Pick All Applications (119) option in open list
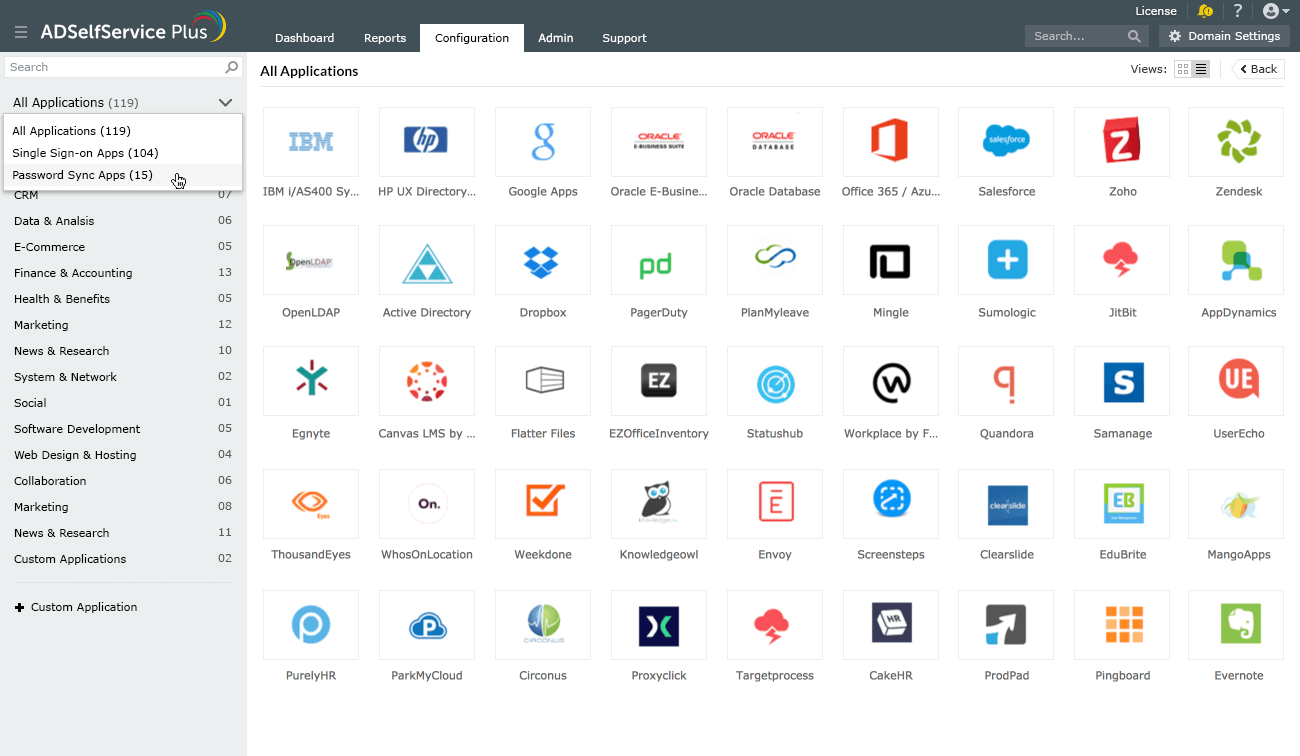Viewport: 1300px width, 756px height. (x=123, y=131)
